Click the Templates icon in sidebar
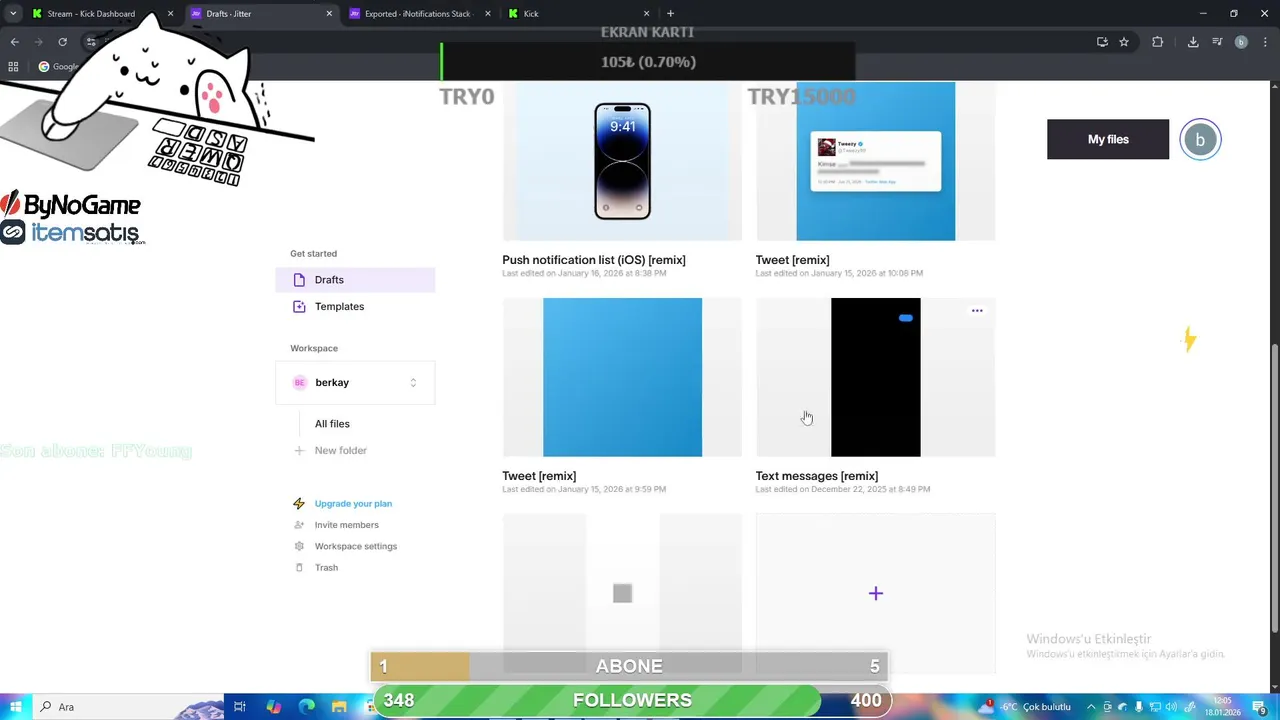The width and height of the screenshot is (1280, 720). pyautogui.click(x=299, y=306)
